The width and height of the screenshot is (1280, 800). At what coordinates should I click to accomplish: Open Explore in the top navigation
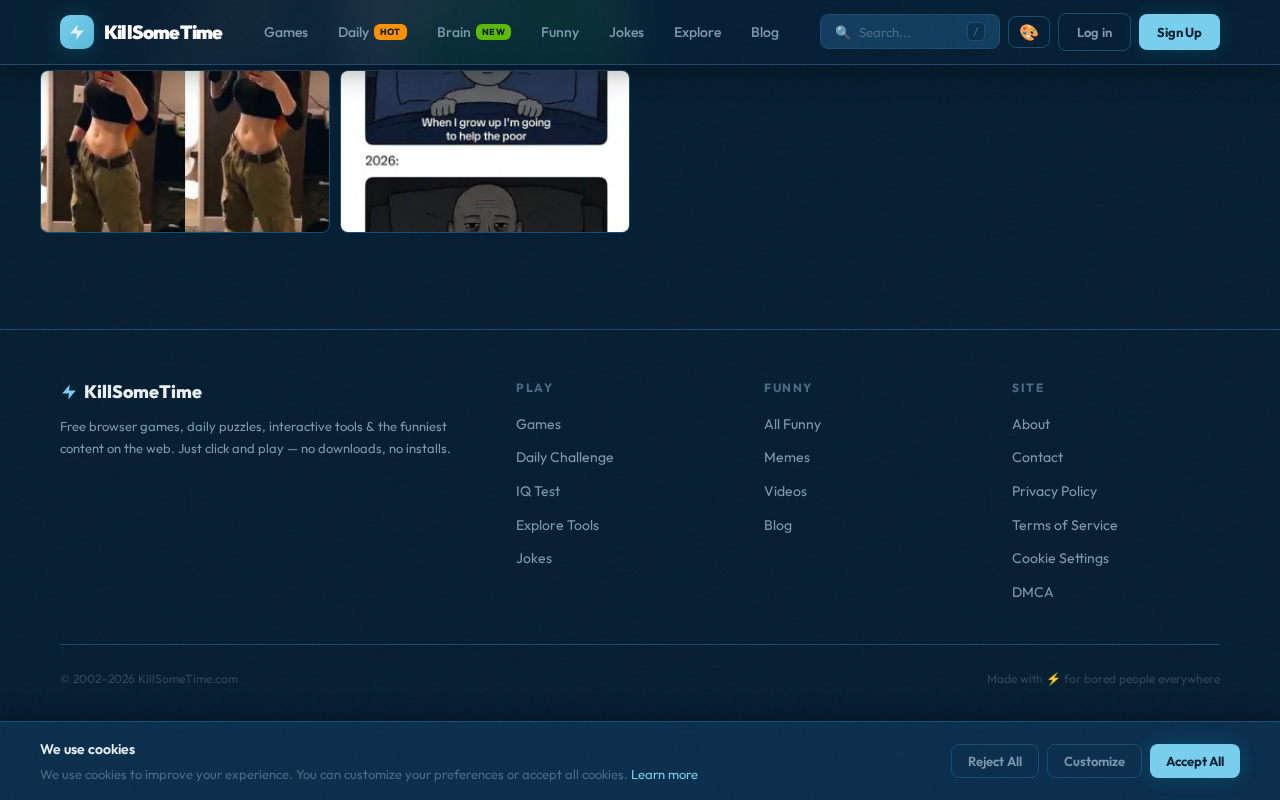tap(697, 32)
